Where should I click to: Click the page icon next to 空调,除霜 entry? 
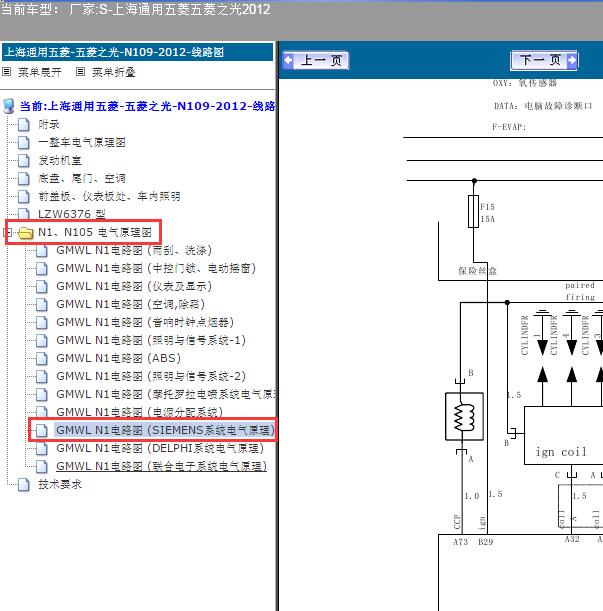[42, 304]
